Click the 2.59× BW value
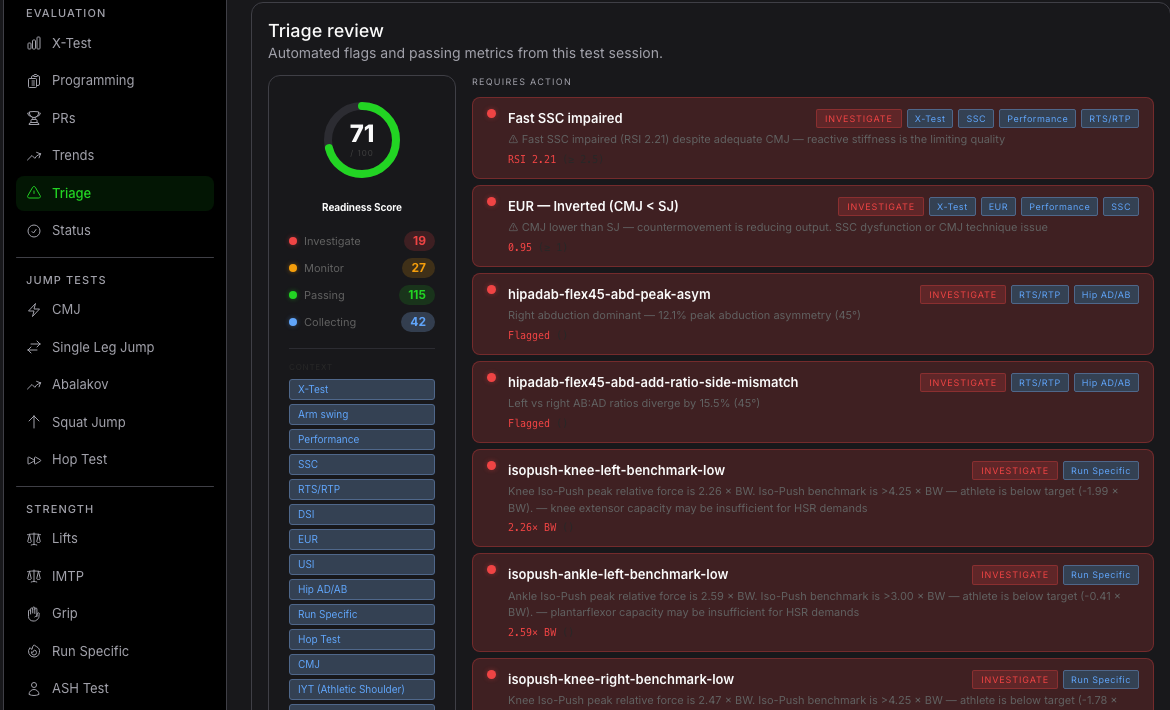1170x710 pixels. click(x=532, y=632)
